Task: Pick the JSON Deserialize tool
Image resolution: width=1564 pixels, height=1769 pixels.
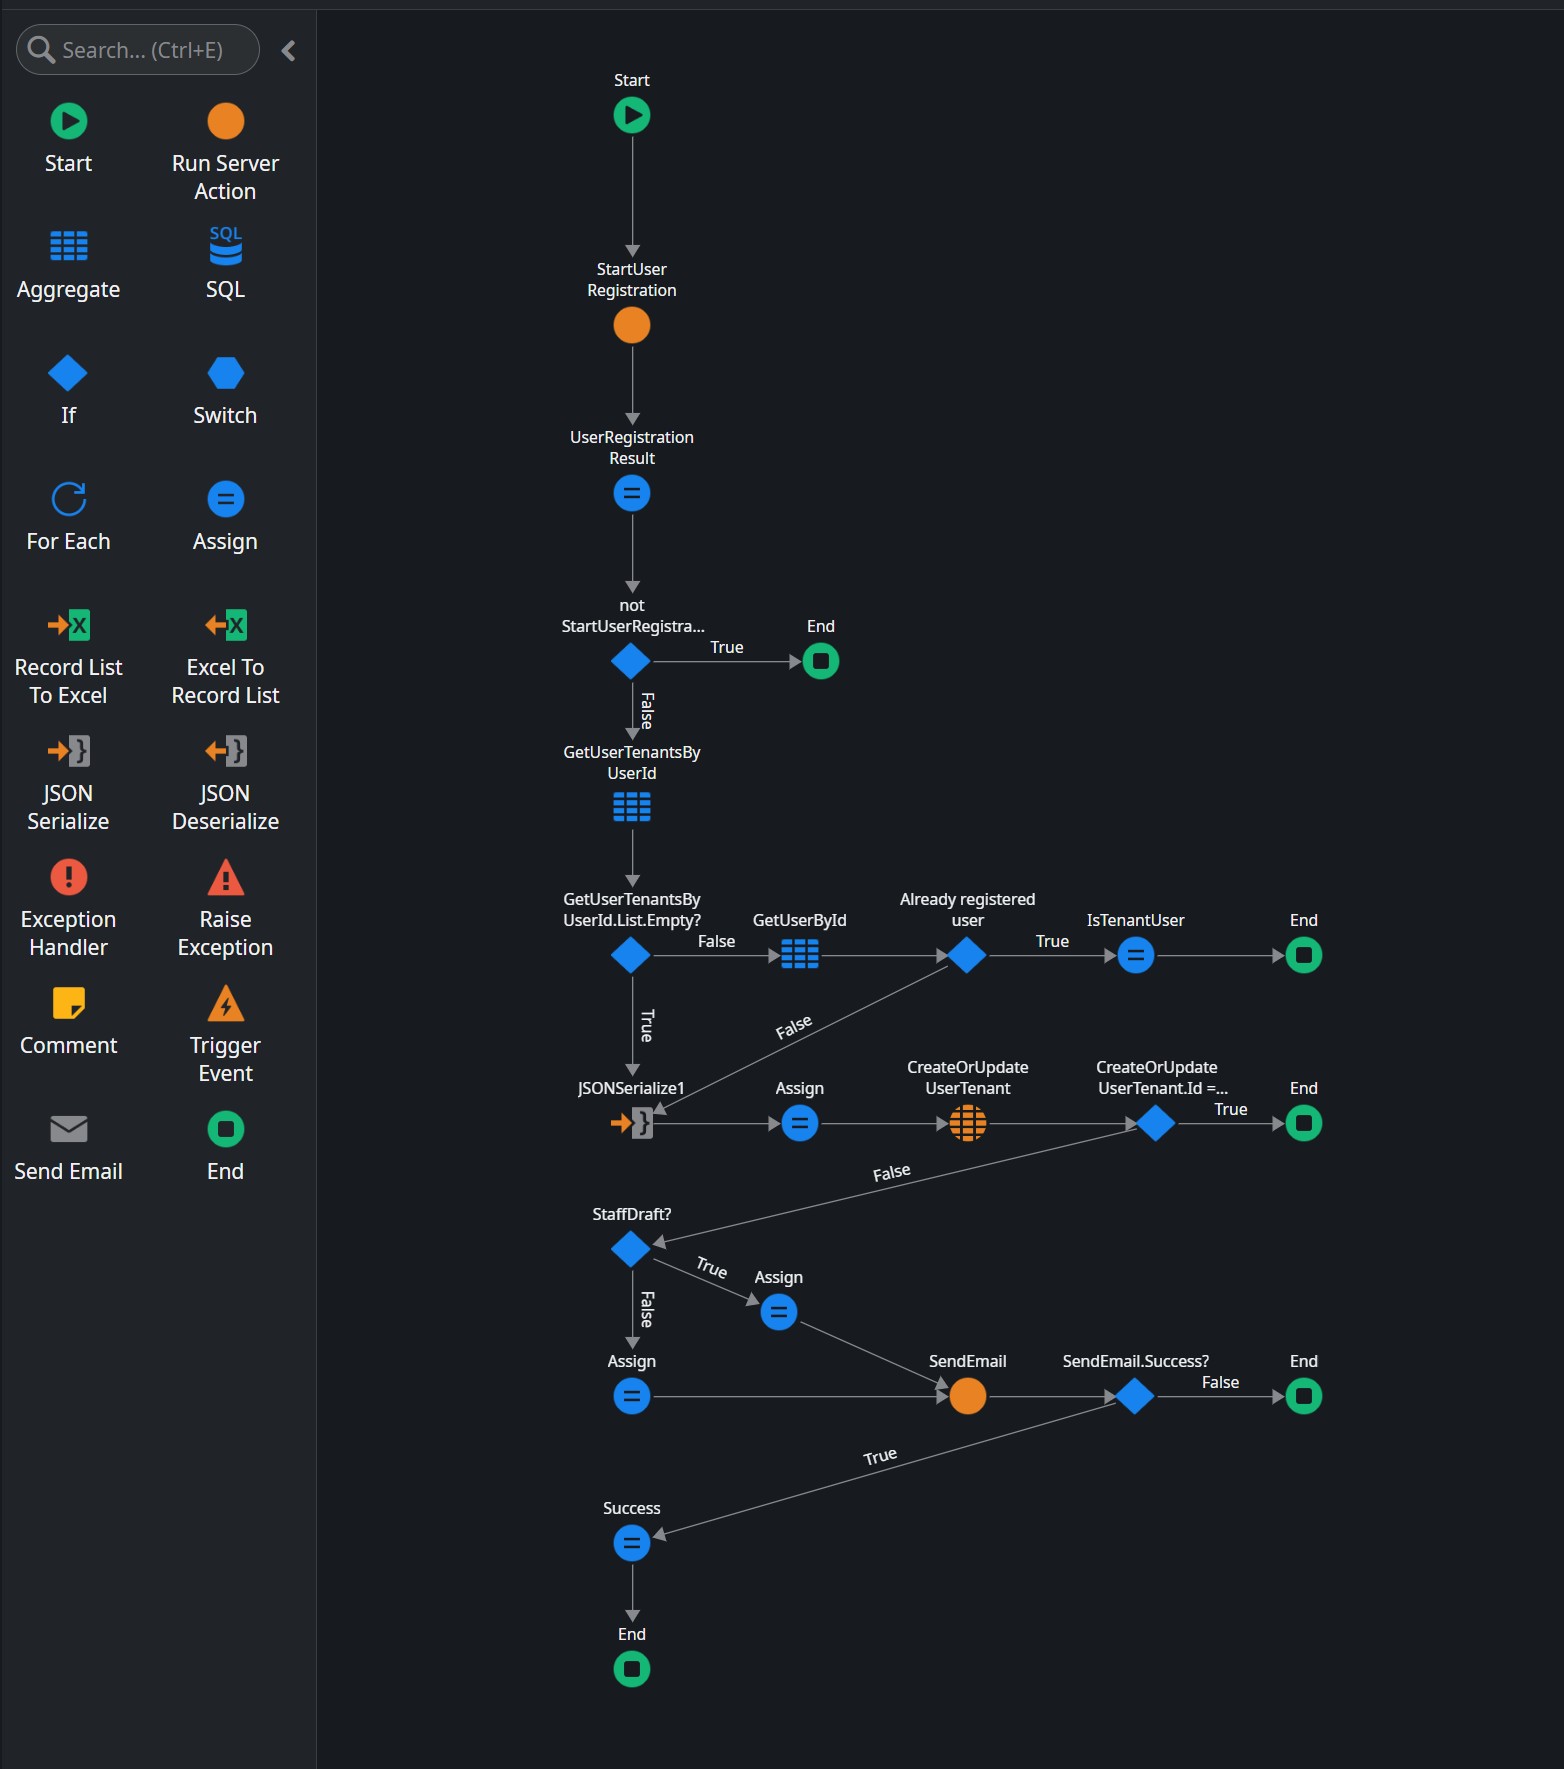Action: pos(225,783)
